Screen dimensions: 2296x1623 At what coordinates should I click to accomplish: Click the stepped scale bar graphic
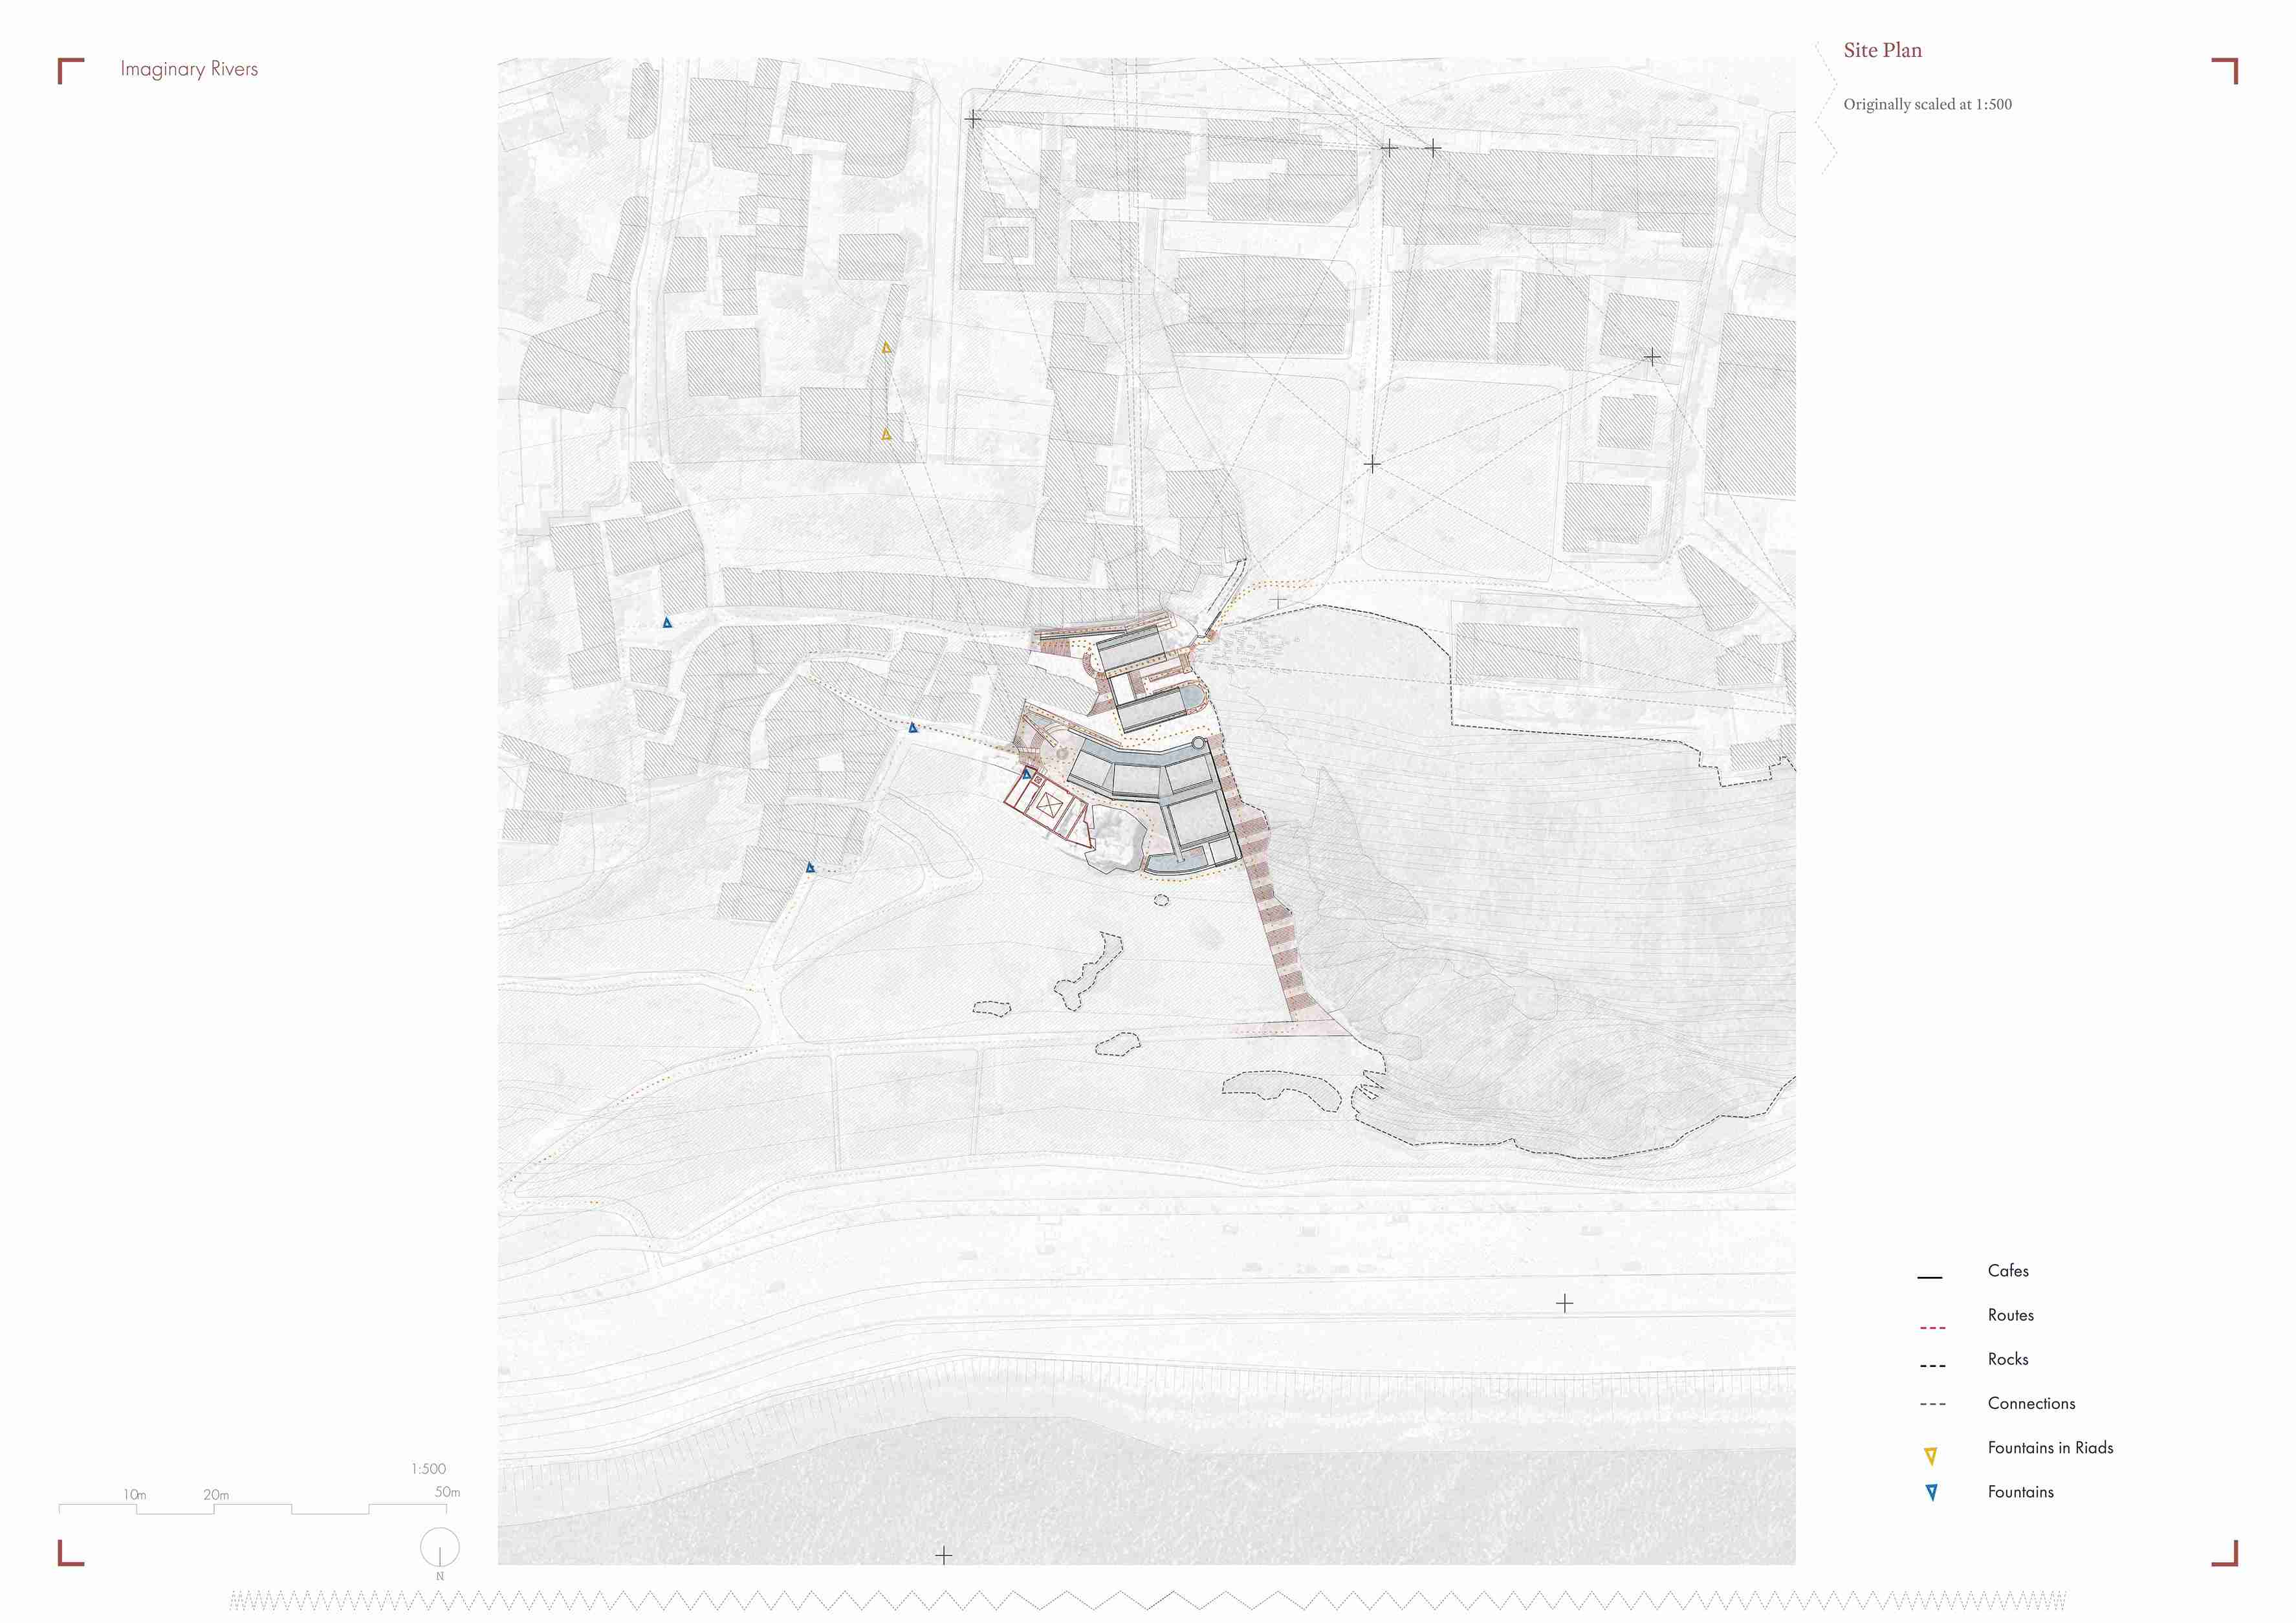pos(253,1508)
